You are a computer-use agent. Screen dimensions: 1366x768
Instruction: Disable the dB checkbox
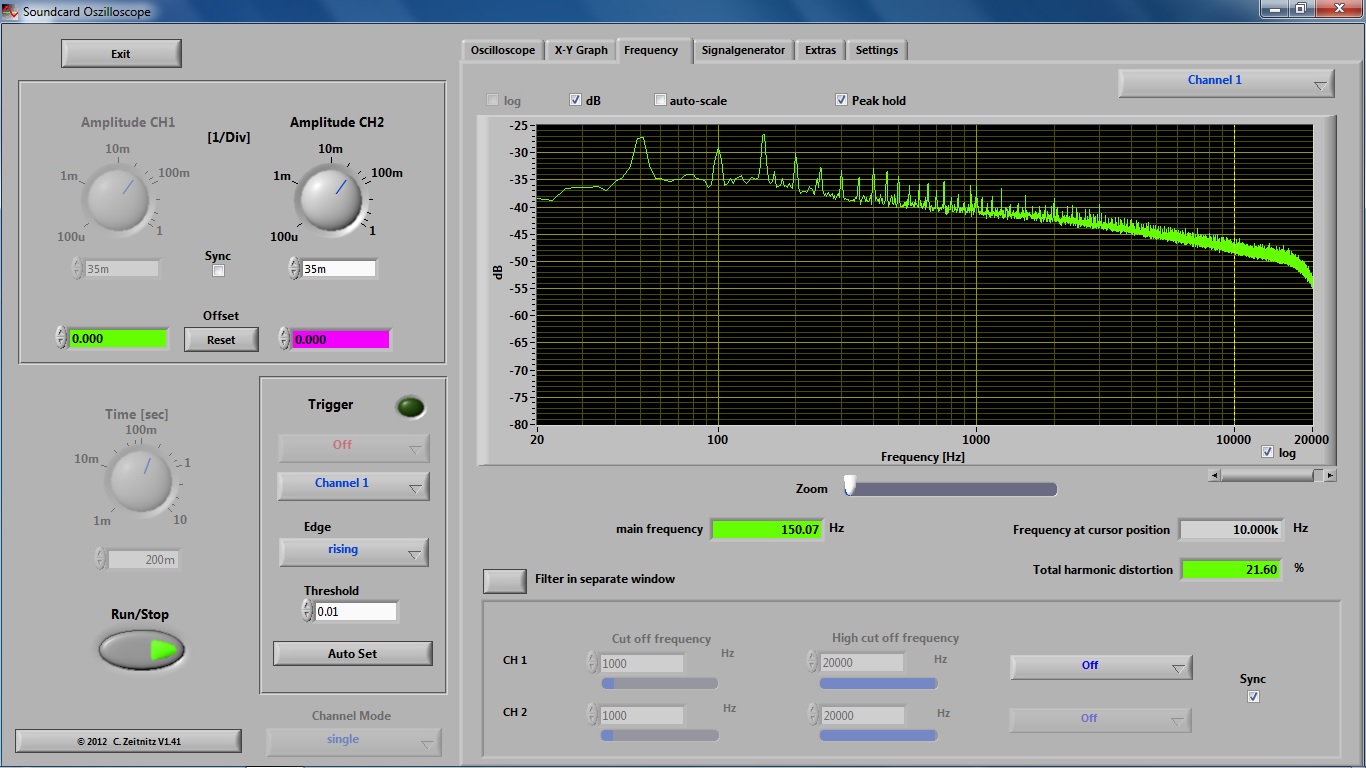tap(576, 100)
